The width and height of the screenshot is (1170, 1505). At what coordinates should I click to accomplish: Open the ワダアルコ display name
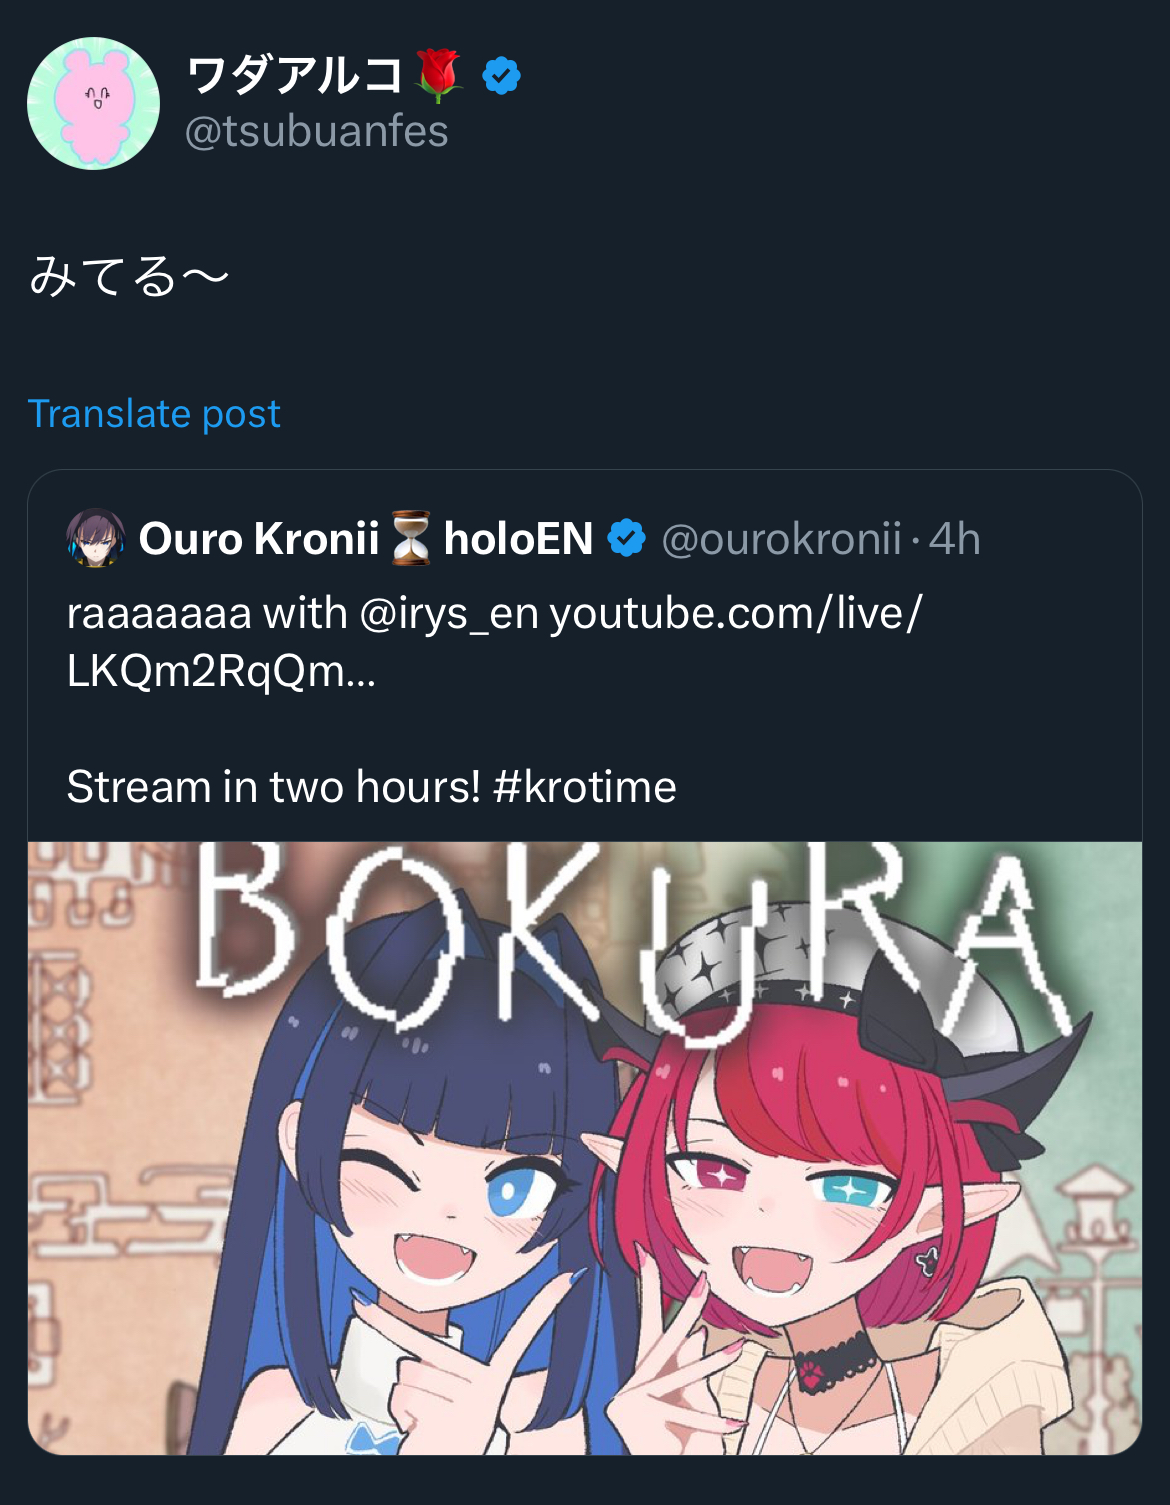295,76
